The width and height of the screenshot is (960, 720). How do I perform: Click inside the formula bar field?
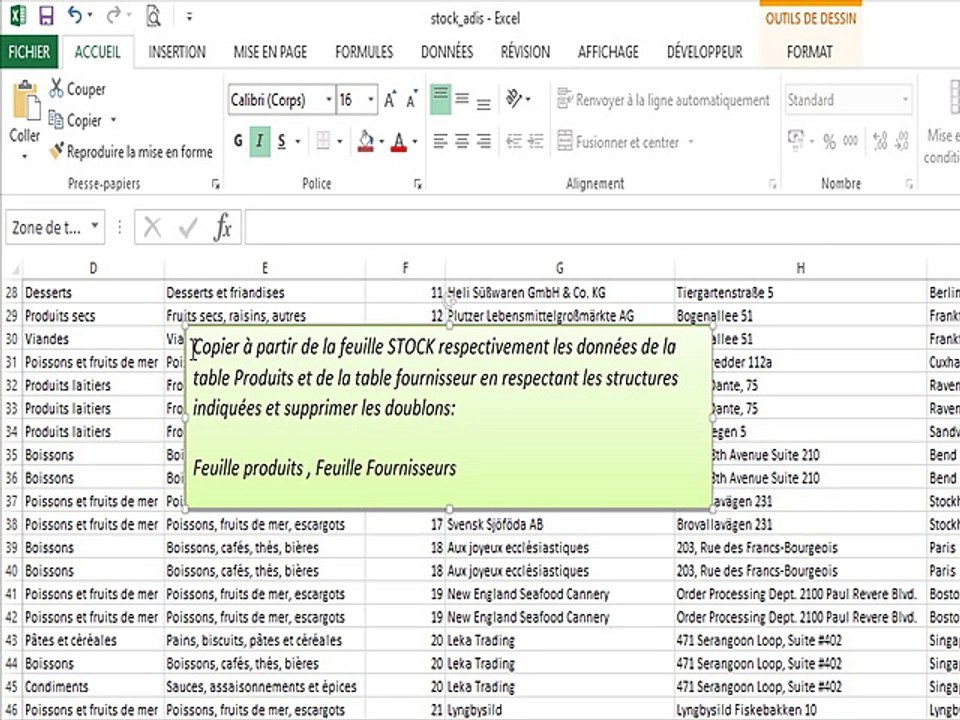click(602, 227)
